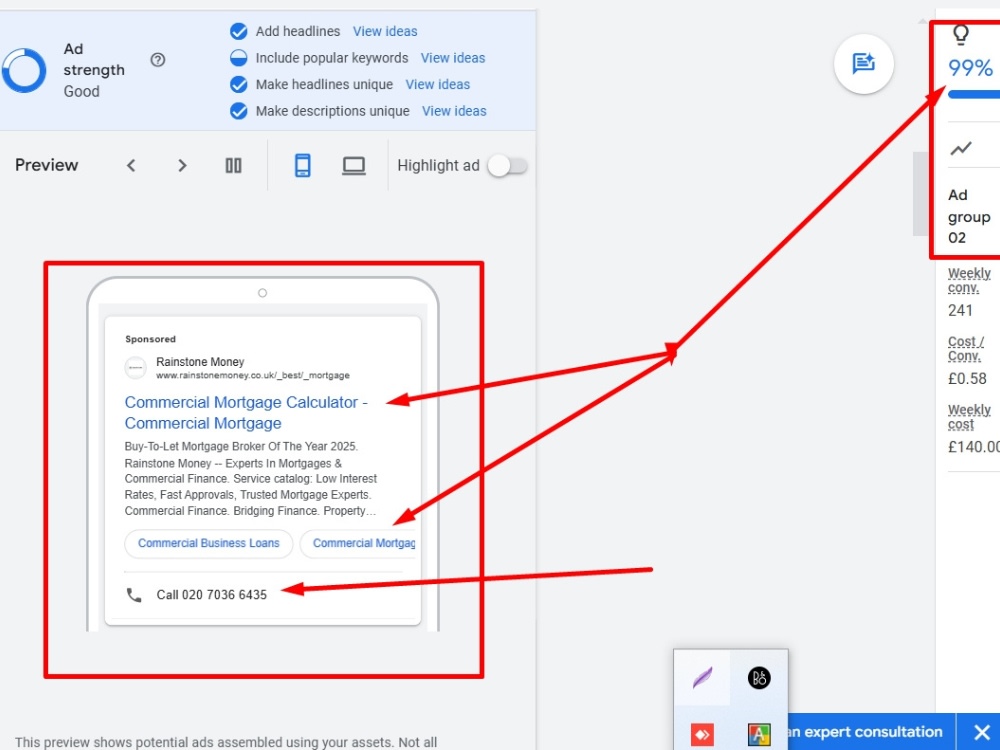Show the next ad preview

(x=182, y=166)
